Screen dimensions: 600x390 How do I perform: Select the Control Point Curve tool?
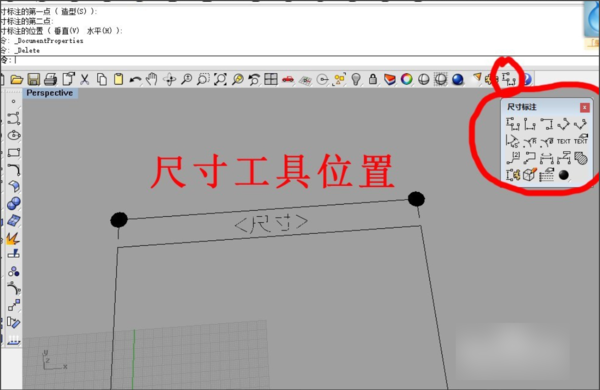[x=13, y=118]
